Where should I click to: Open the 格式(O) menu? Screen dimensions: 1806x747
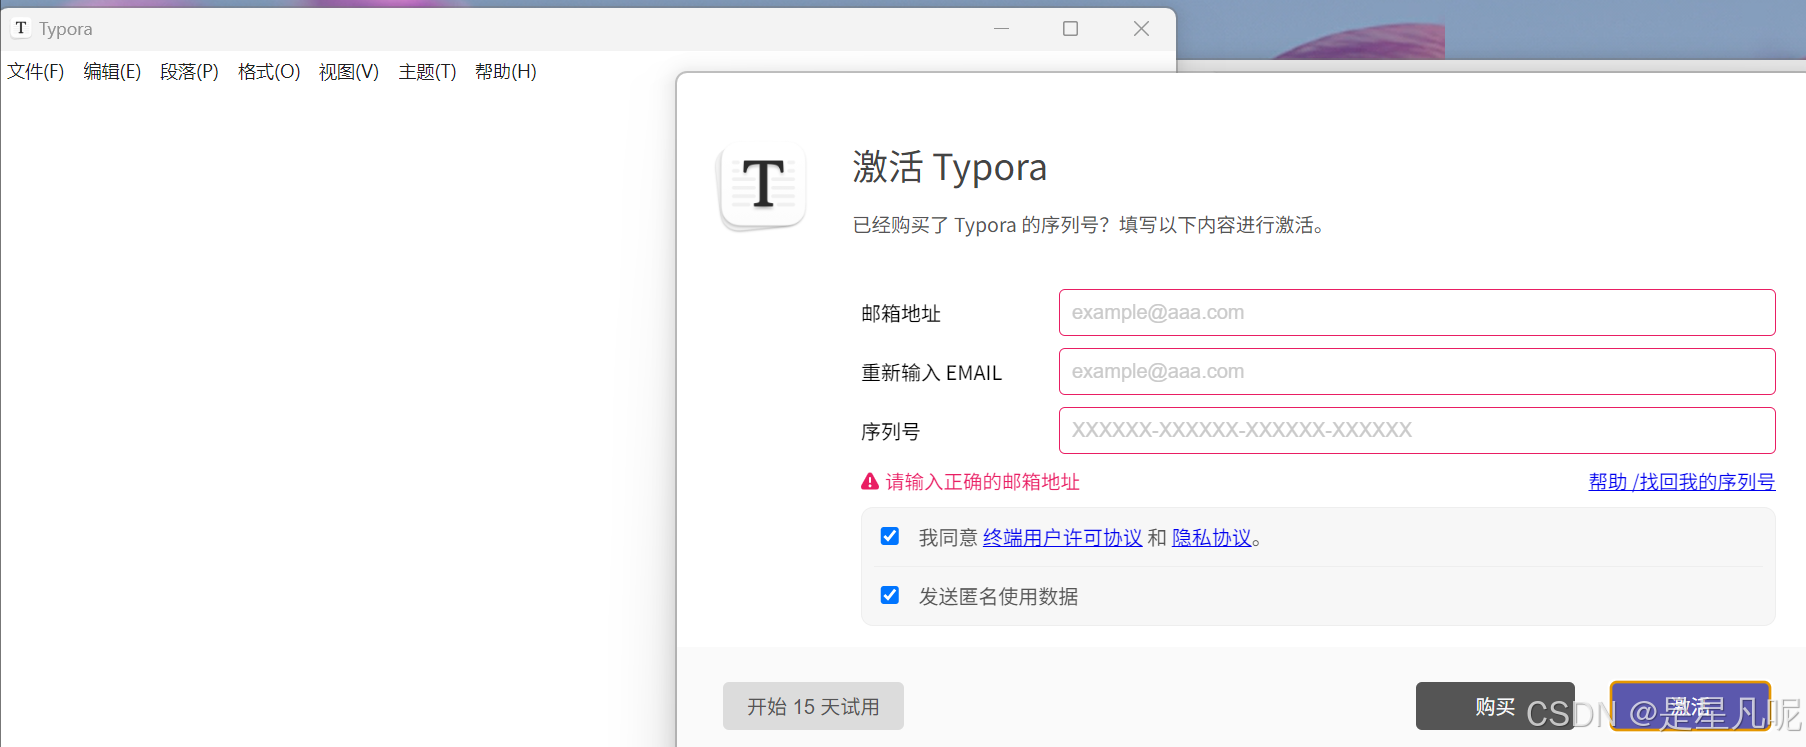tap(269, 72)
